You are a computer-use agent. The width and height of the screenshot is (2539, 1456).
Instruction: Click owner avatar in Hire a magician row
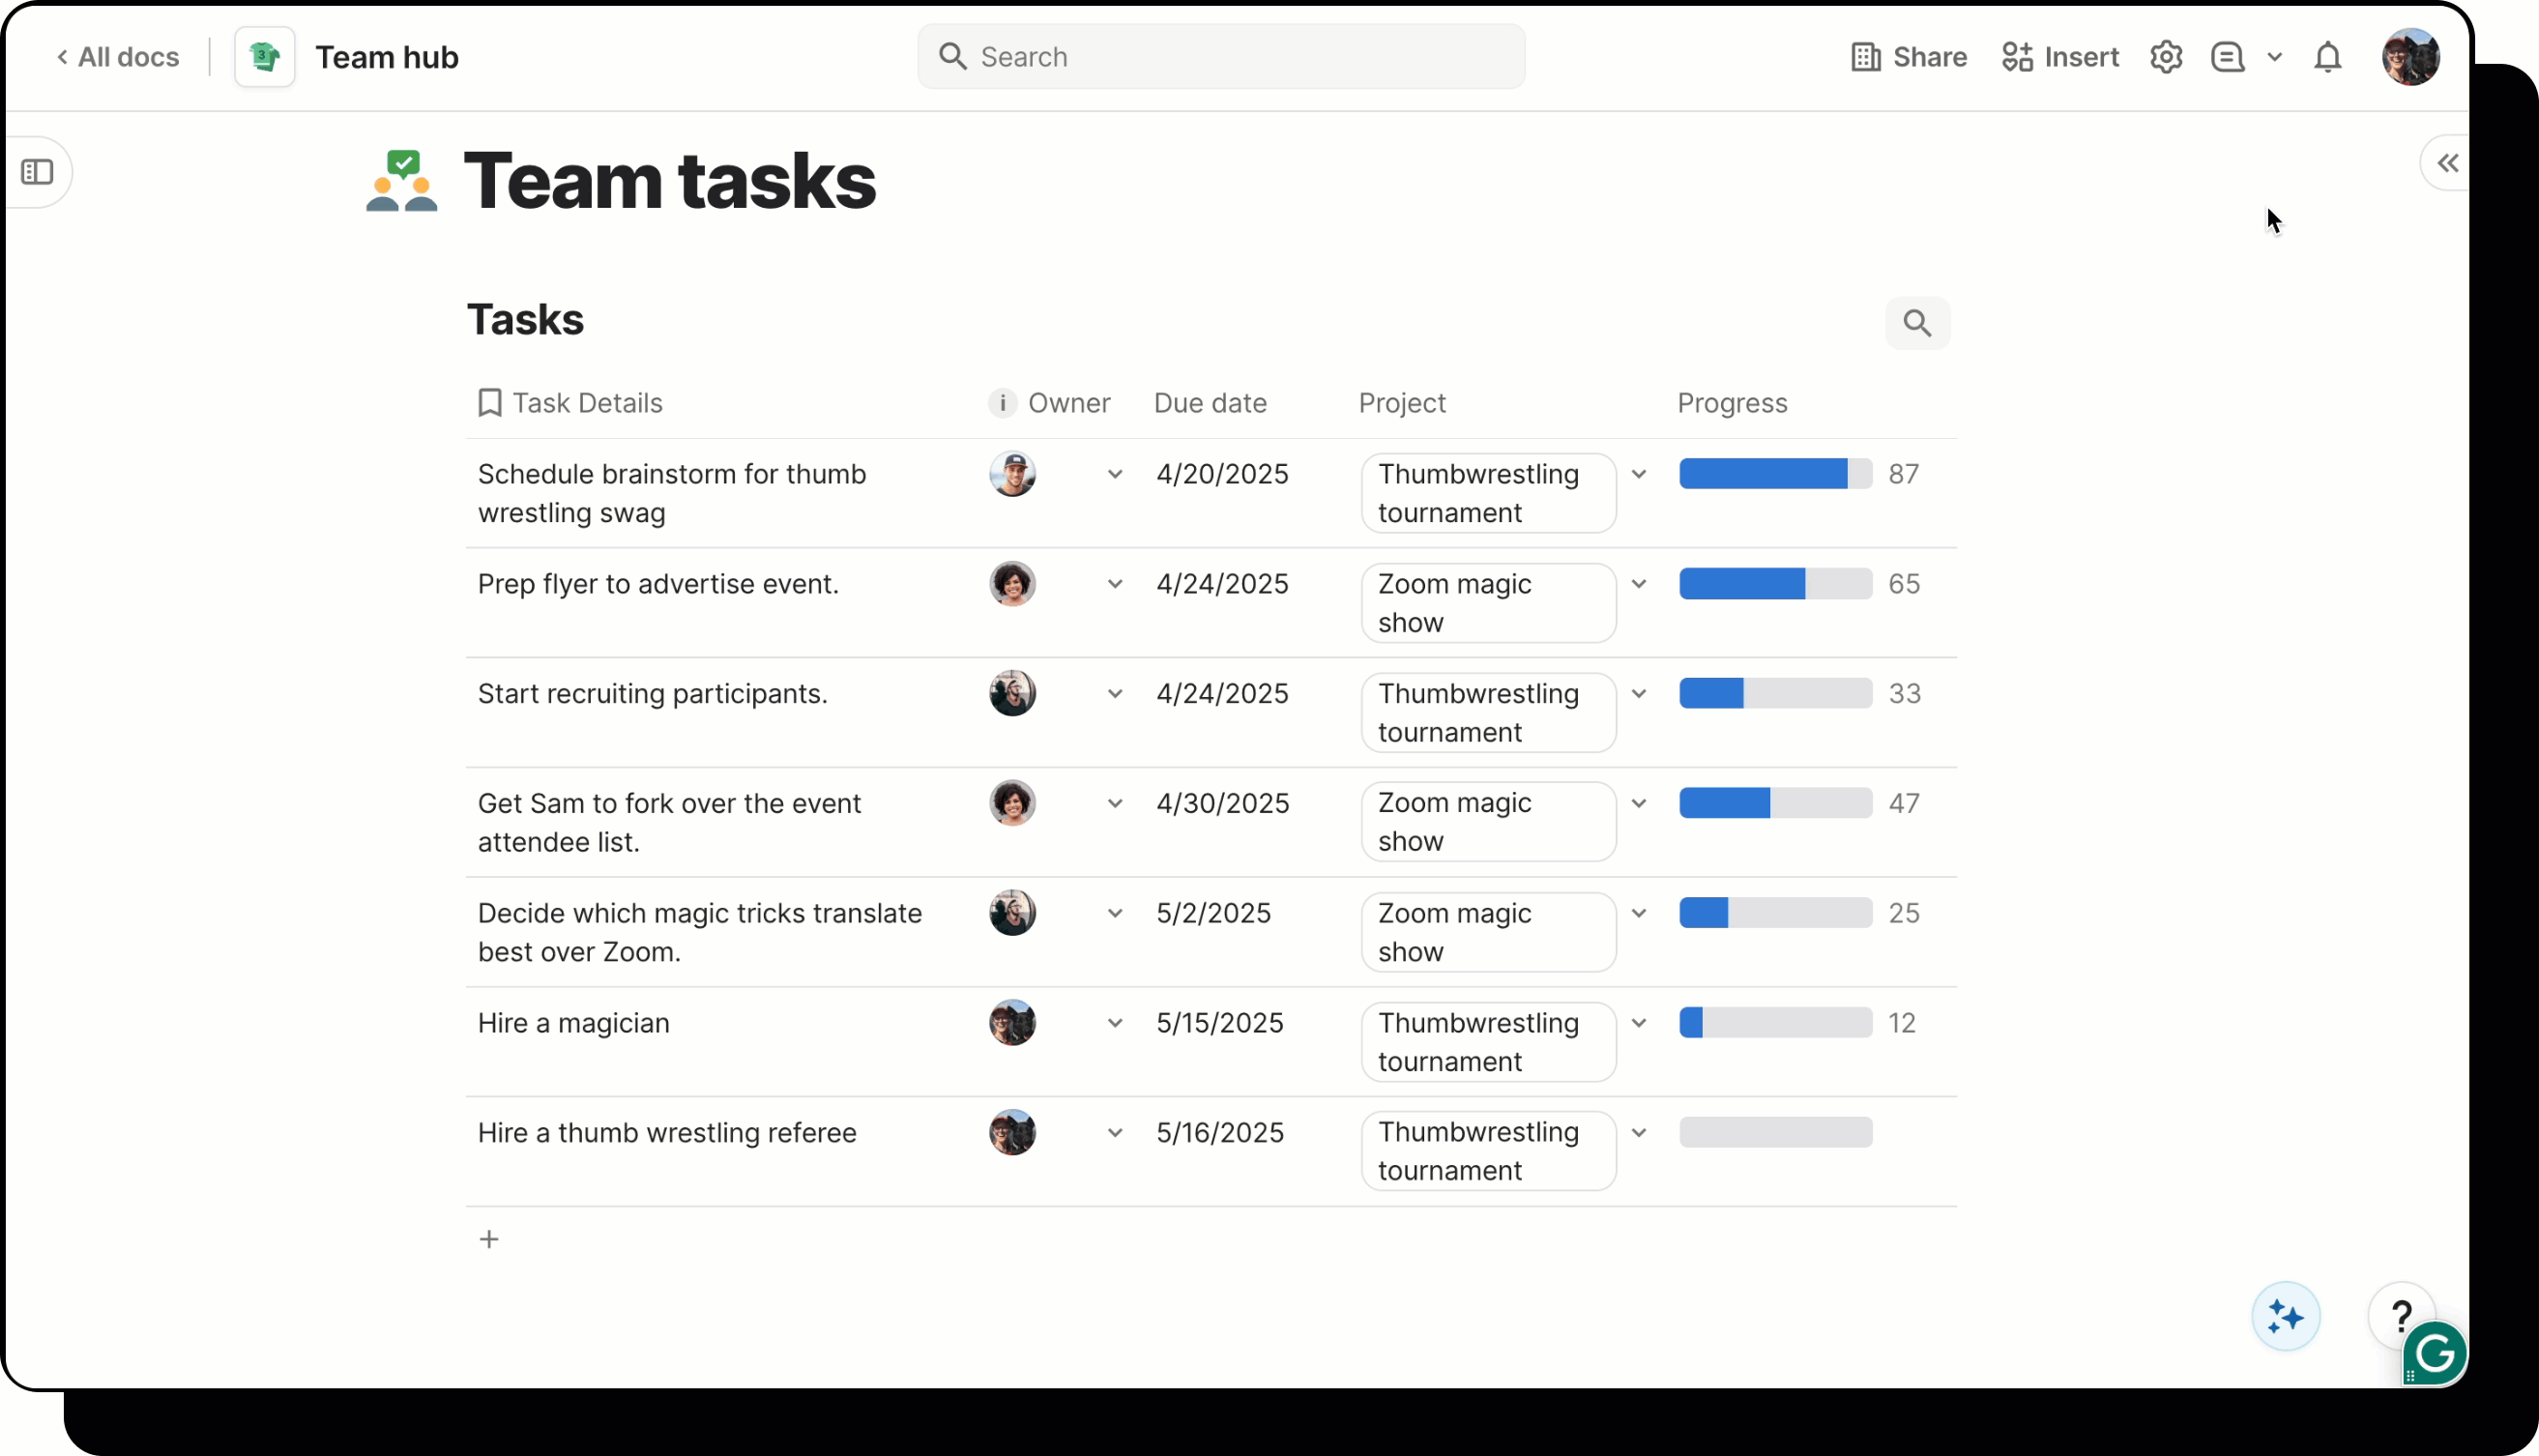[1012, 1023]
